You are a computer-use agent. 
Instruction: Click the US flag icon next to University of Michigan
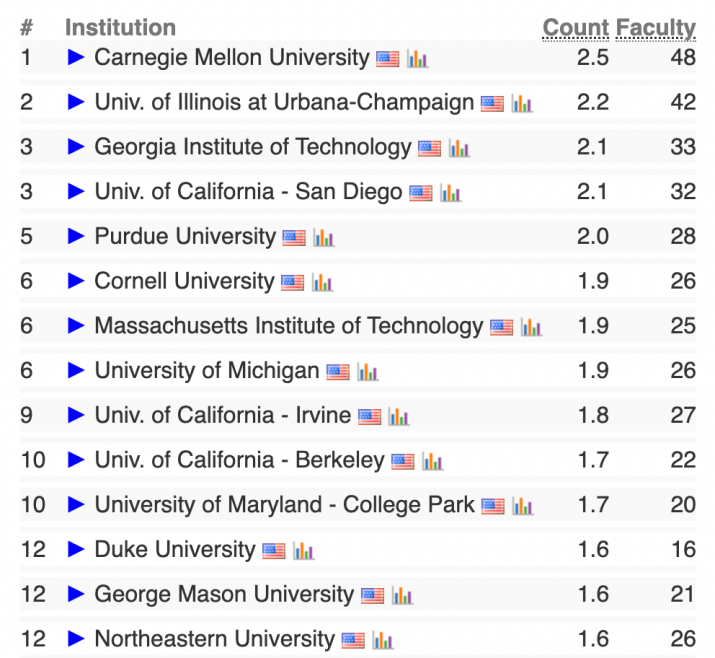(x=338, y=372)
